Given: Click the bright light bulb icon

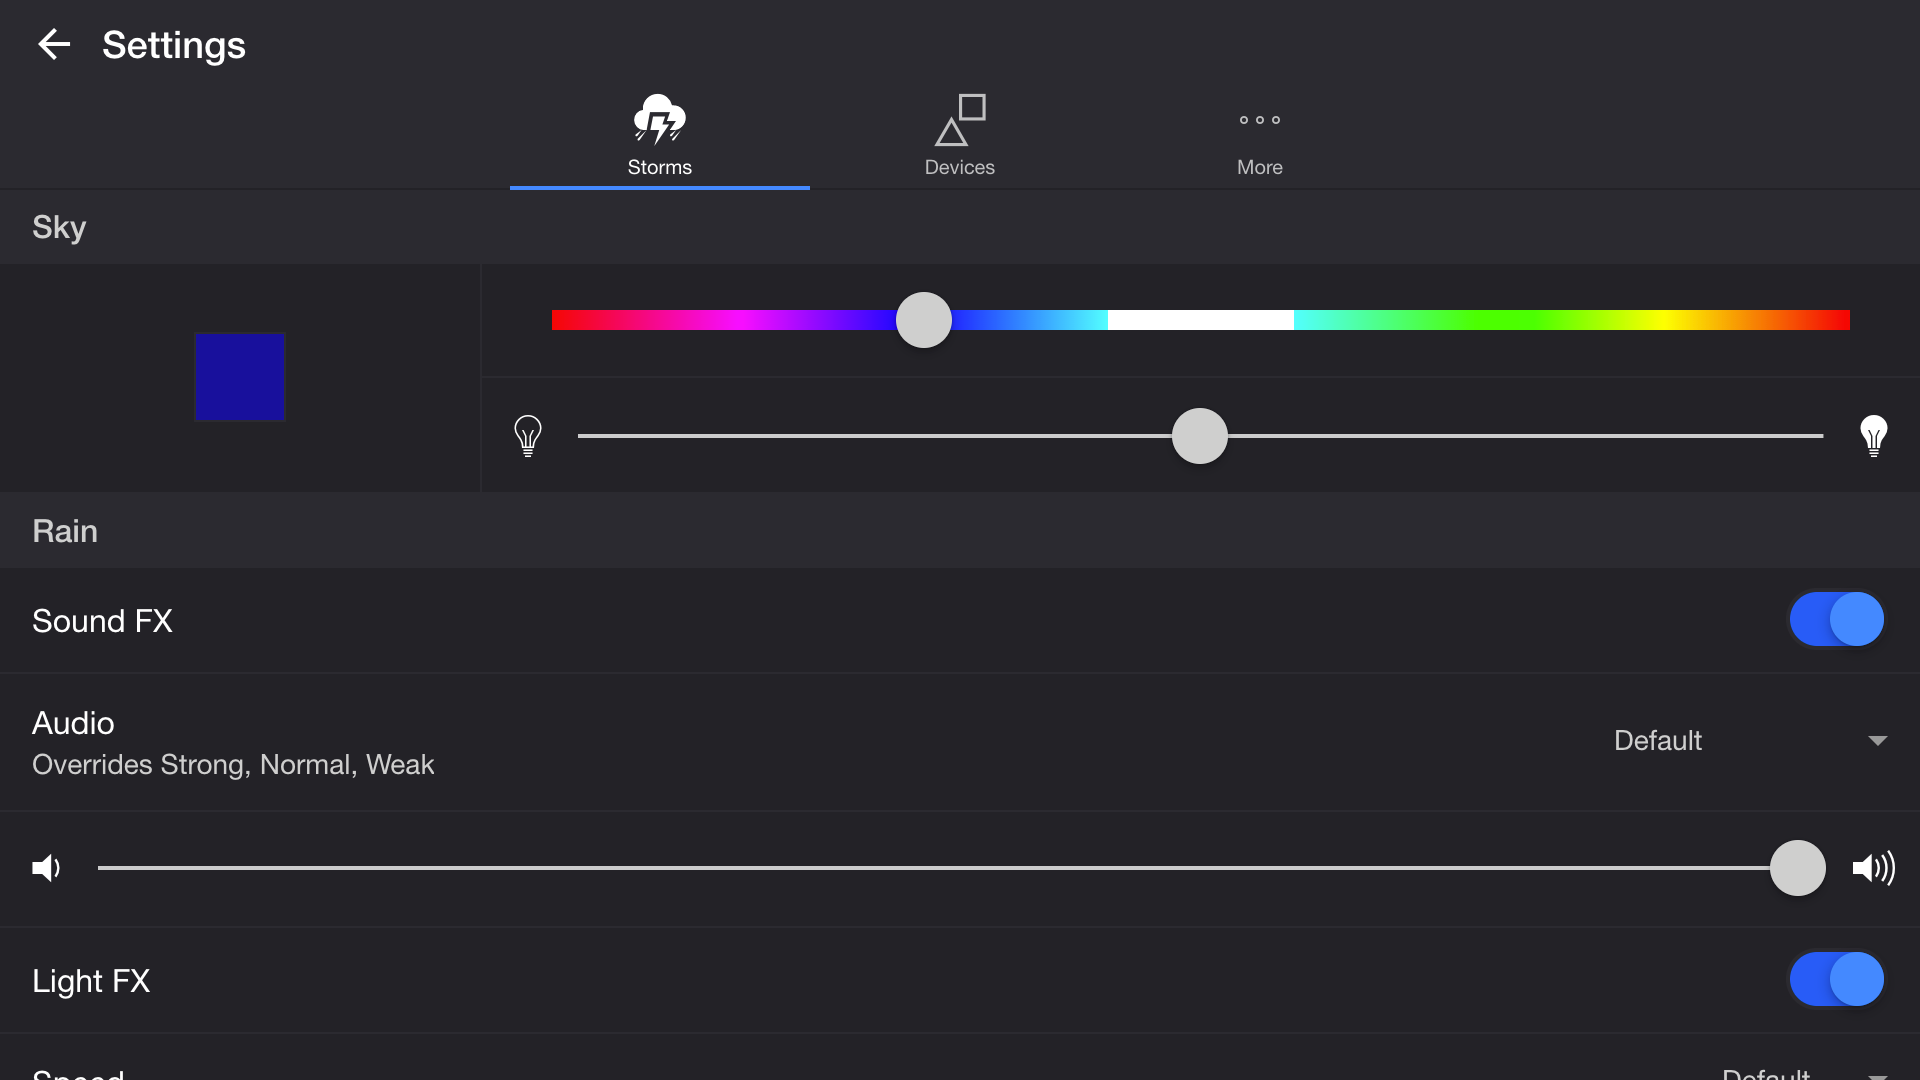Looking at the screenshot, I should [1873, 436].
